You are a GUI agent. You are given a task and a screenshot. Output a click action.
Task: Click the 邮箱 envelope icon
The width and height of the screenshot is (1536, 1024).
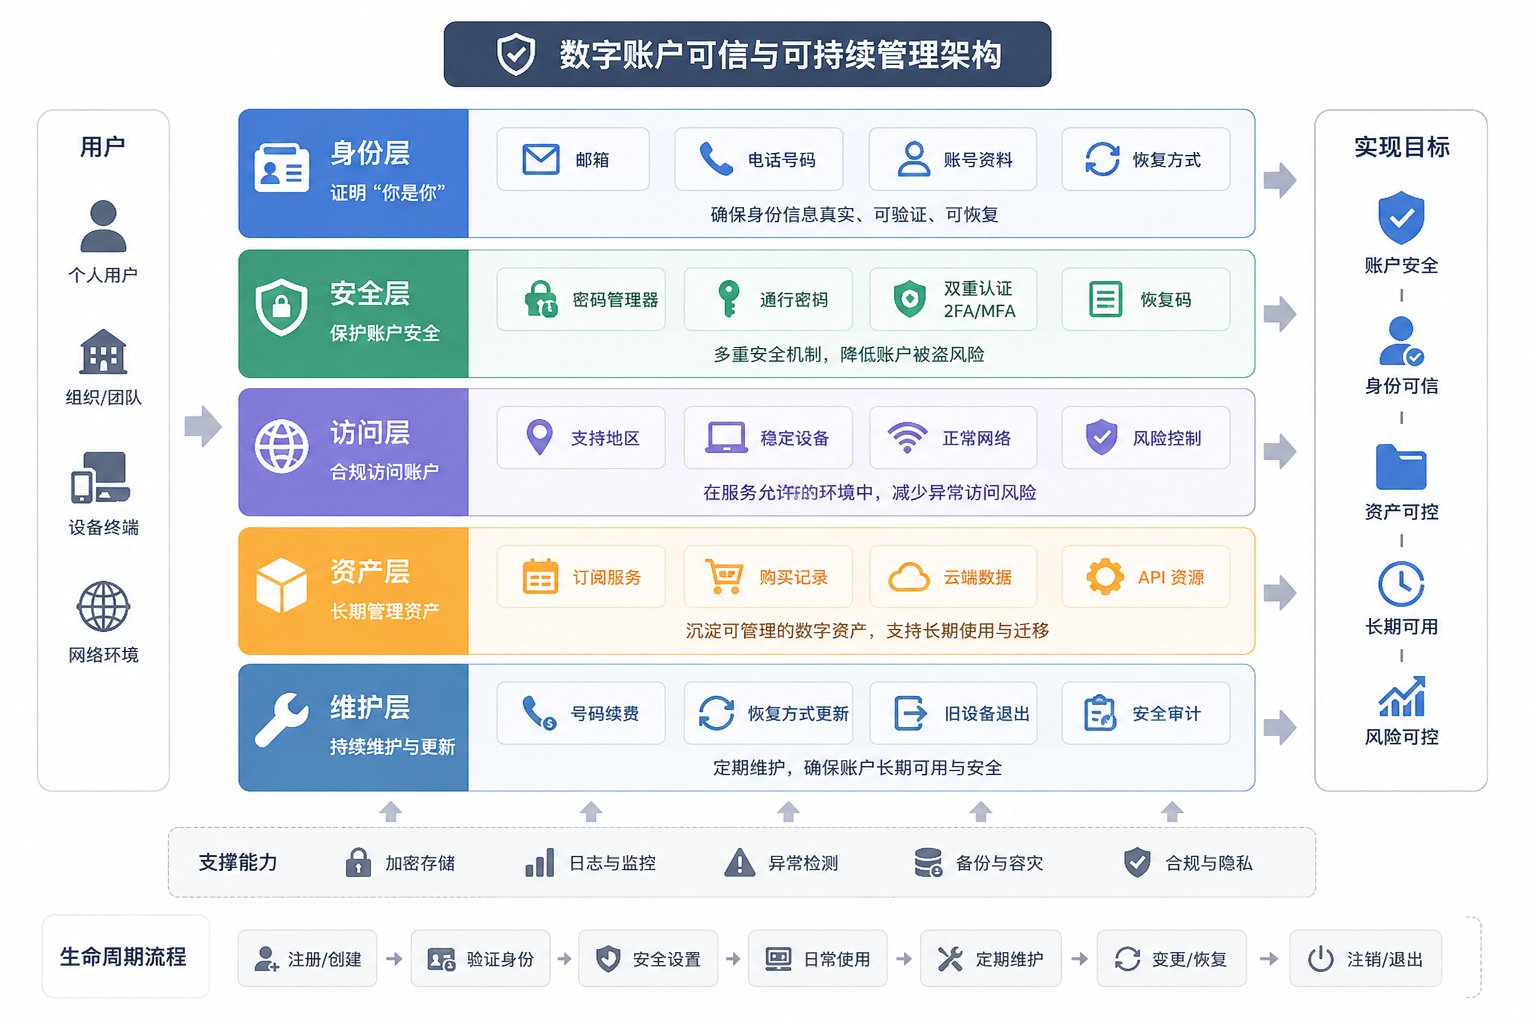541,159
